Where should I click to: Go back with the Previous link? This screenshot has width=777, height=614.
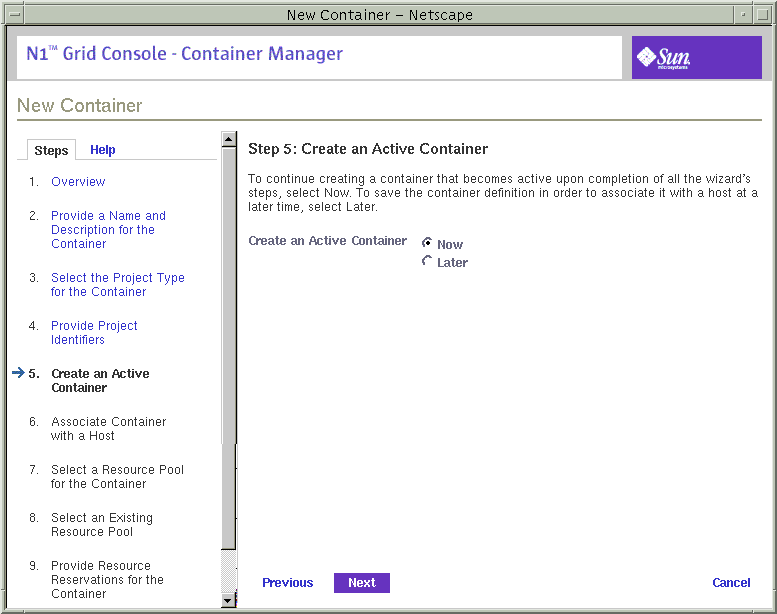click(287, 583)
